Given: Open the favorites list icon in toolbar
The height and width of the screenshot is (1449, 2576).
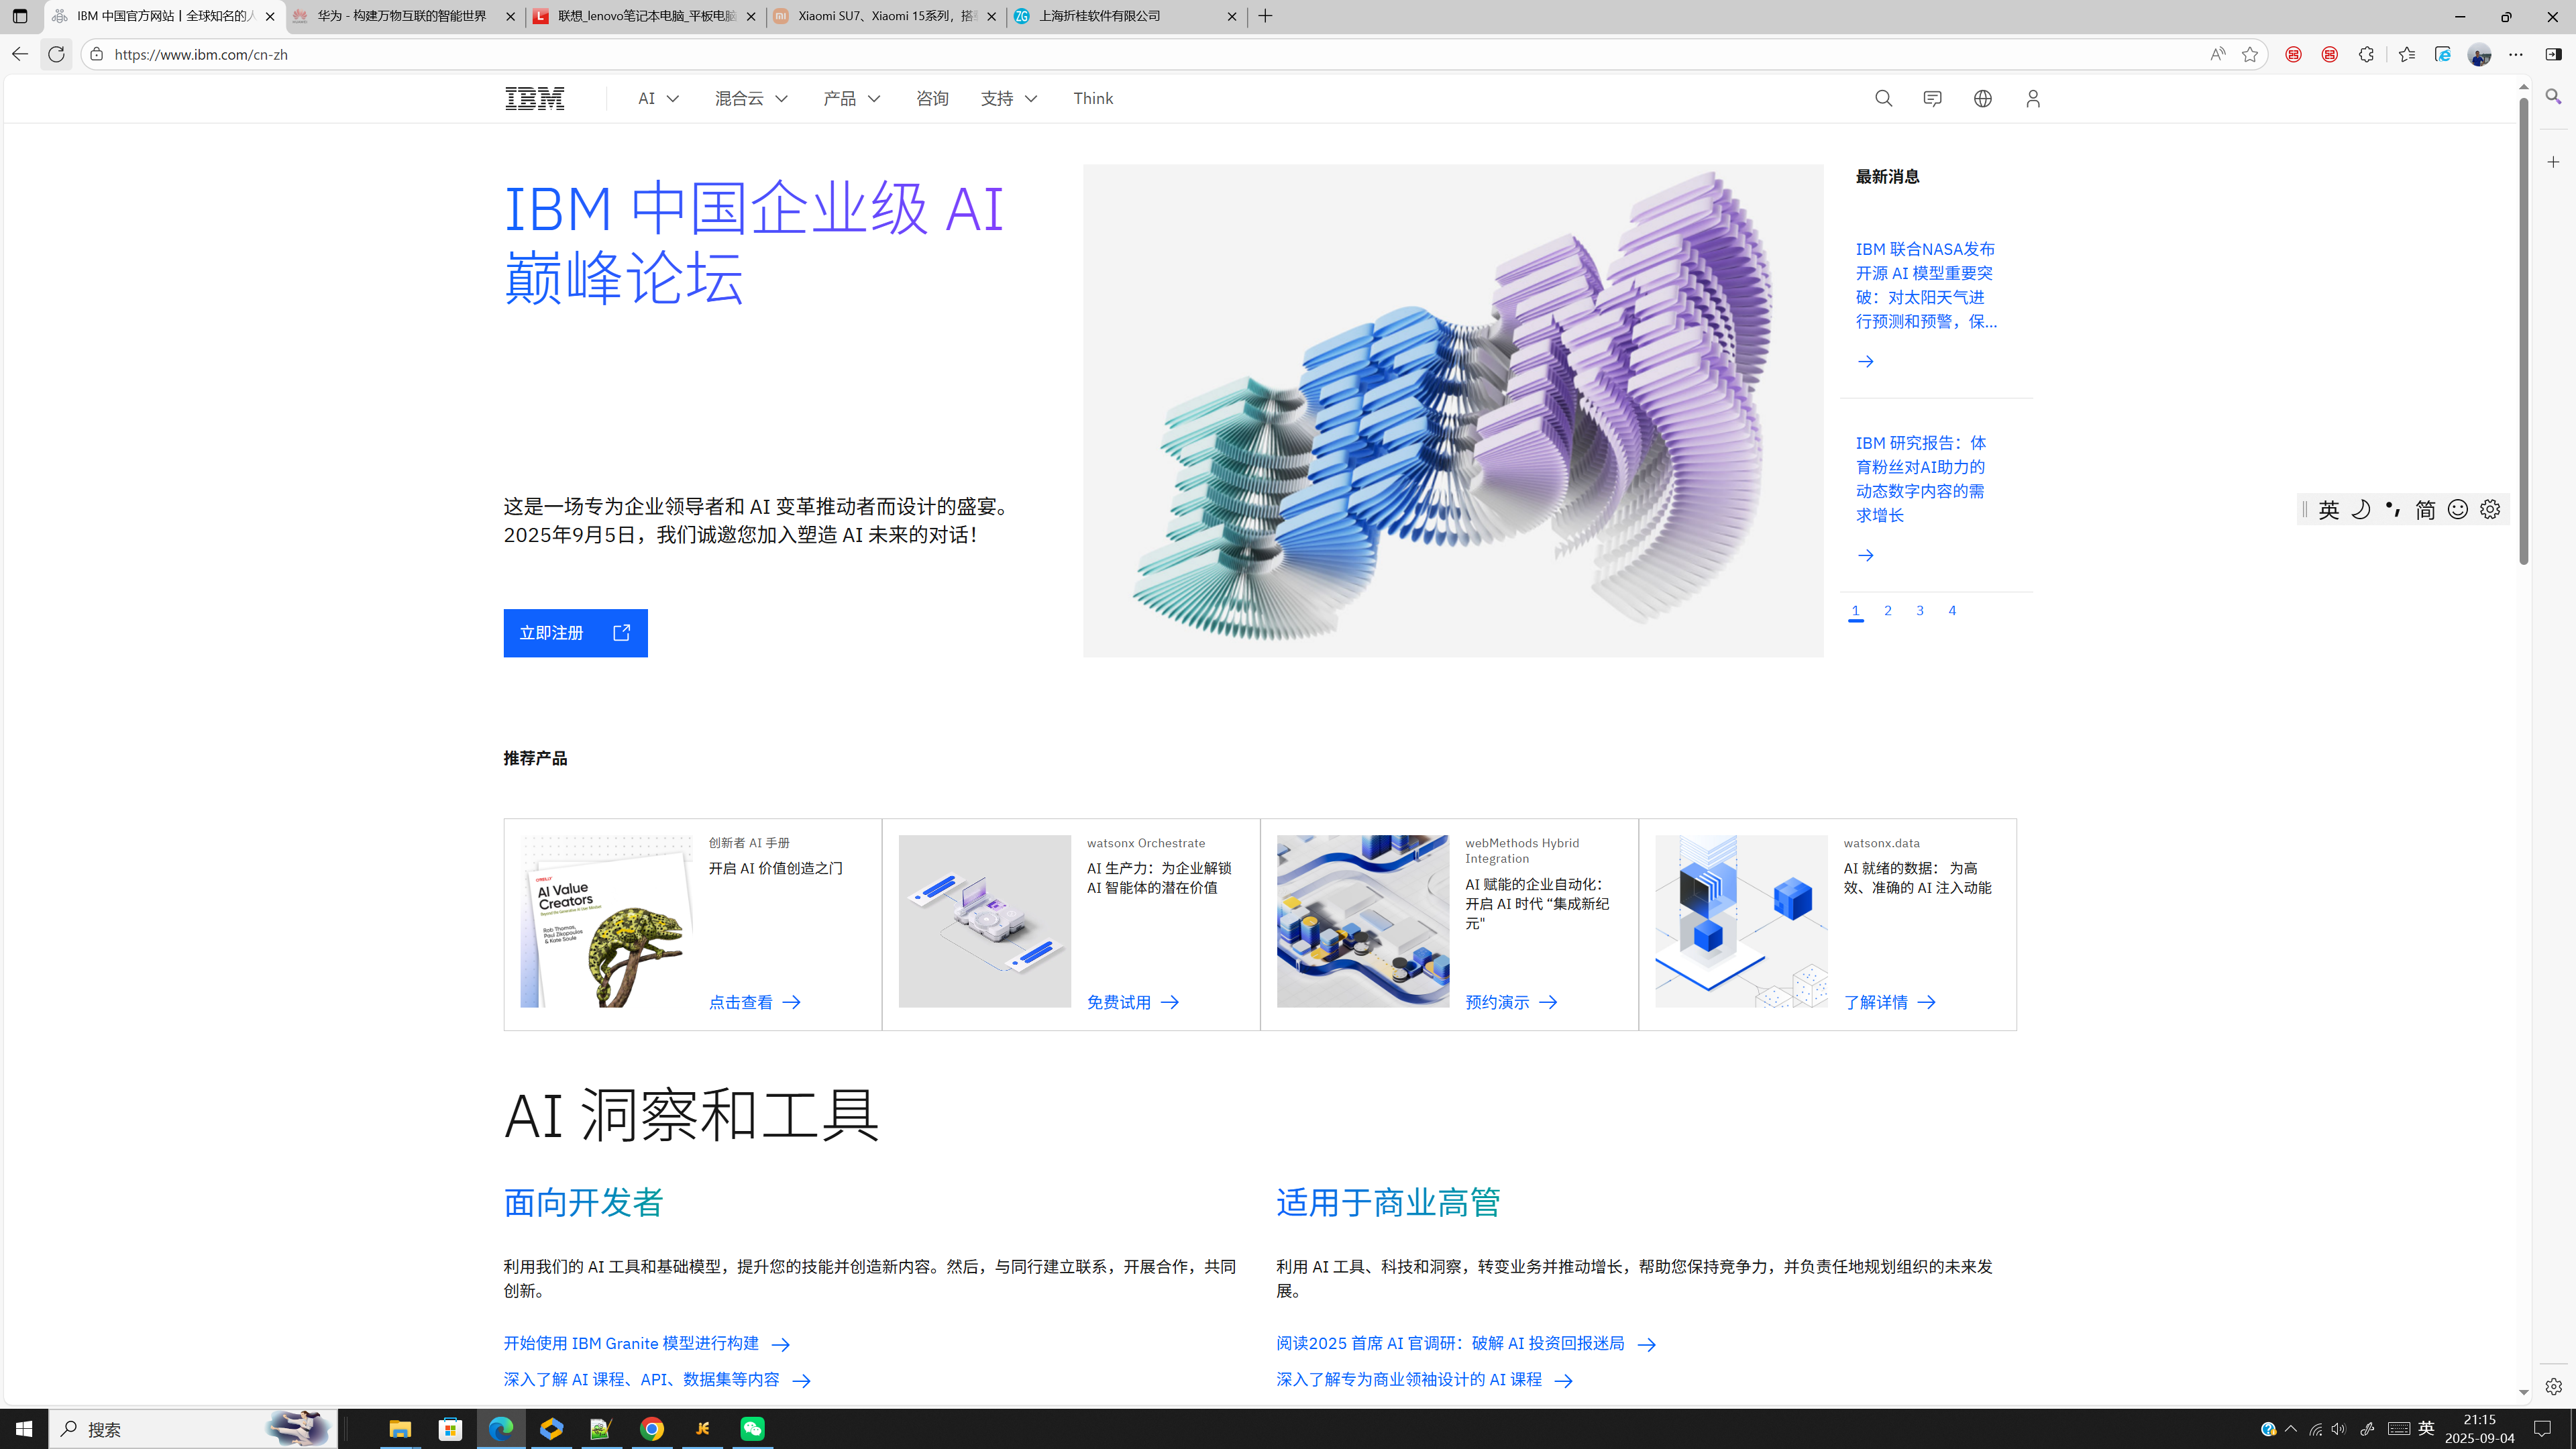Looking at the screenshot, I should click(x=2406, y=54).
